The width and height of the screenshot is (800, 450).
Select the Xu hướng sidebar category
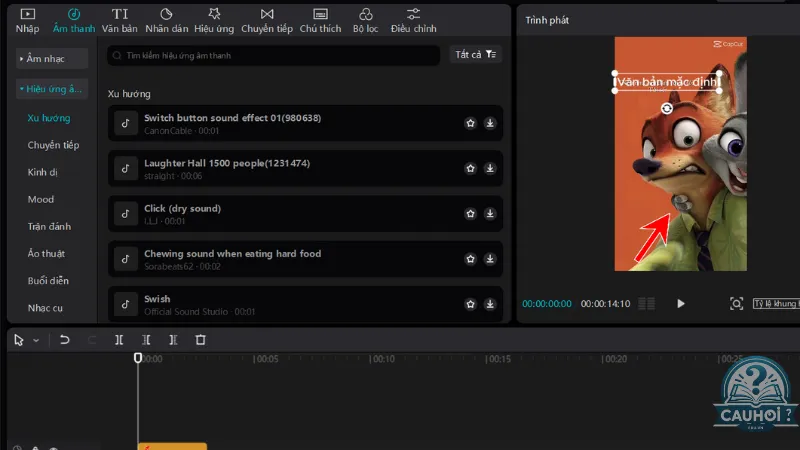click(49, 118)
